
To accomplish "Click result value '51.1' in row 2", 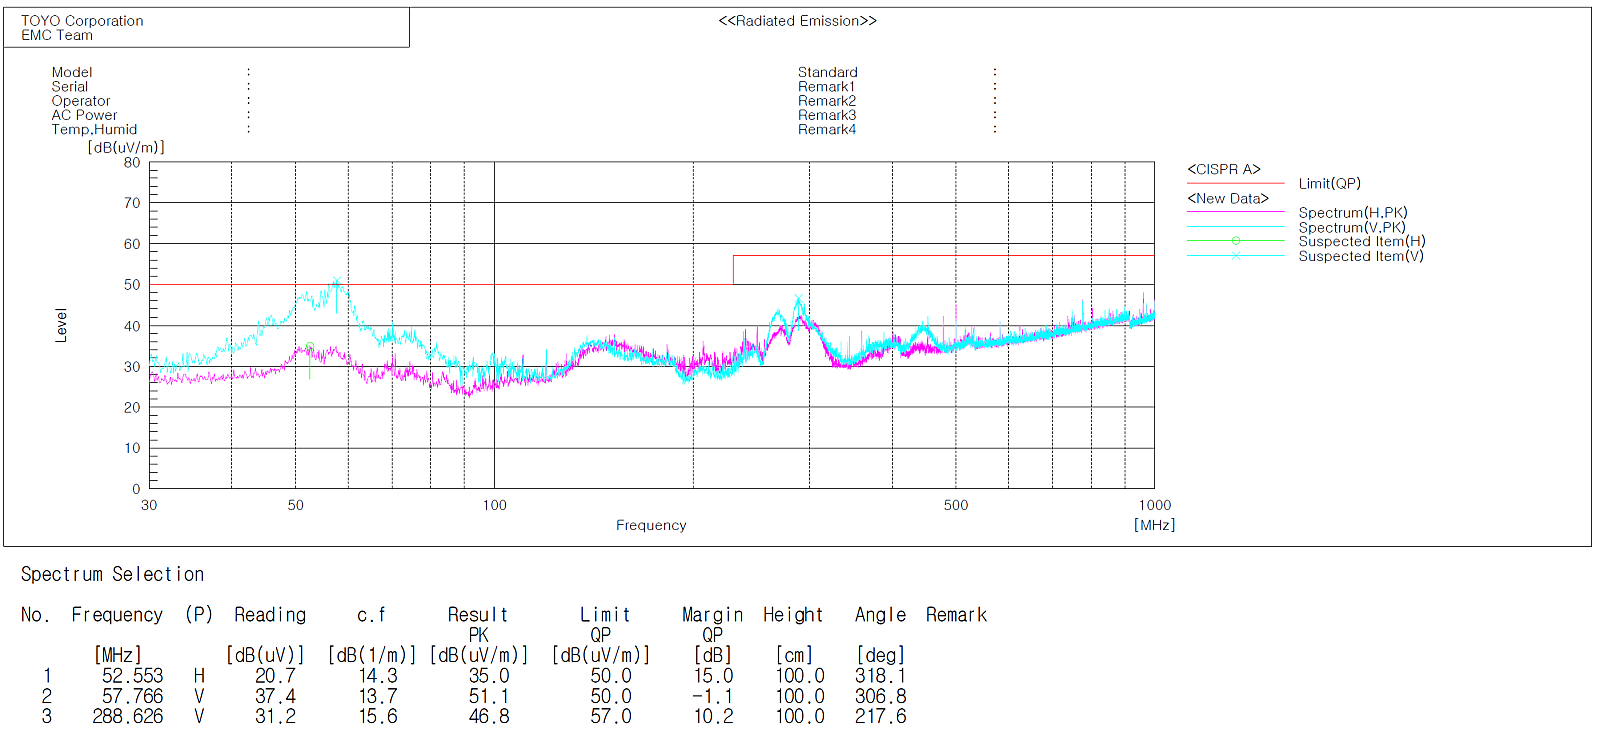I will (x=489, y=696).
